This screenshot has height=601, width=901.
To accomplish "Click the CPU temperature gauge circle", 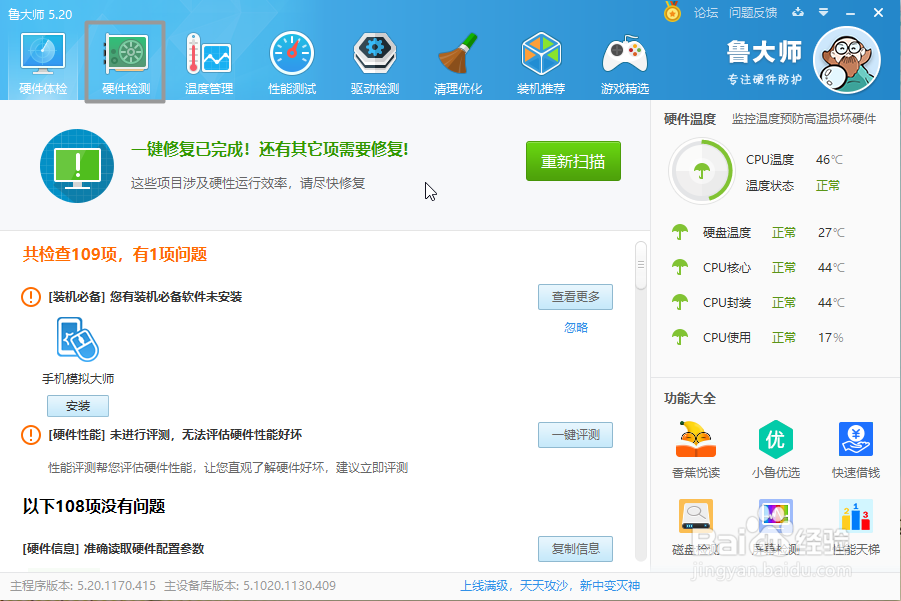I will pos(702,171).
